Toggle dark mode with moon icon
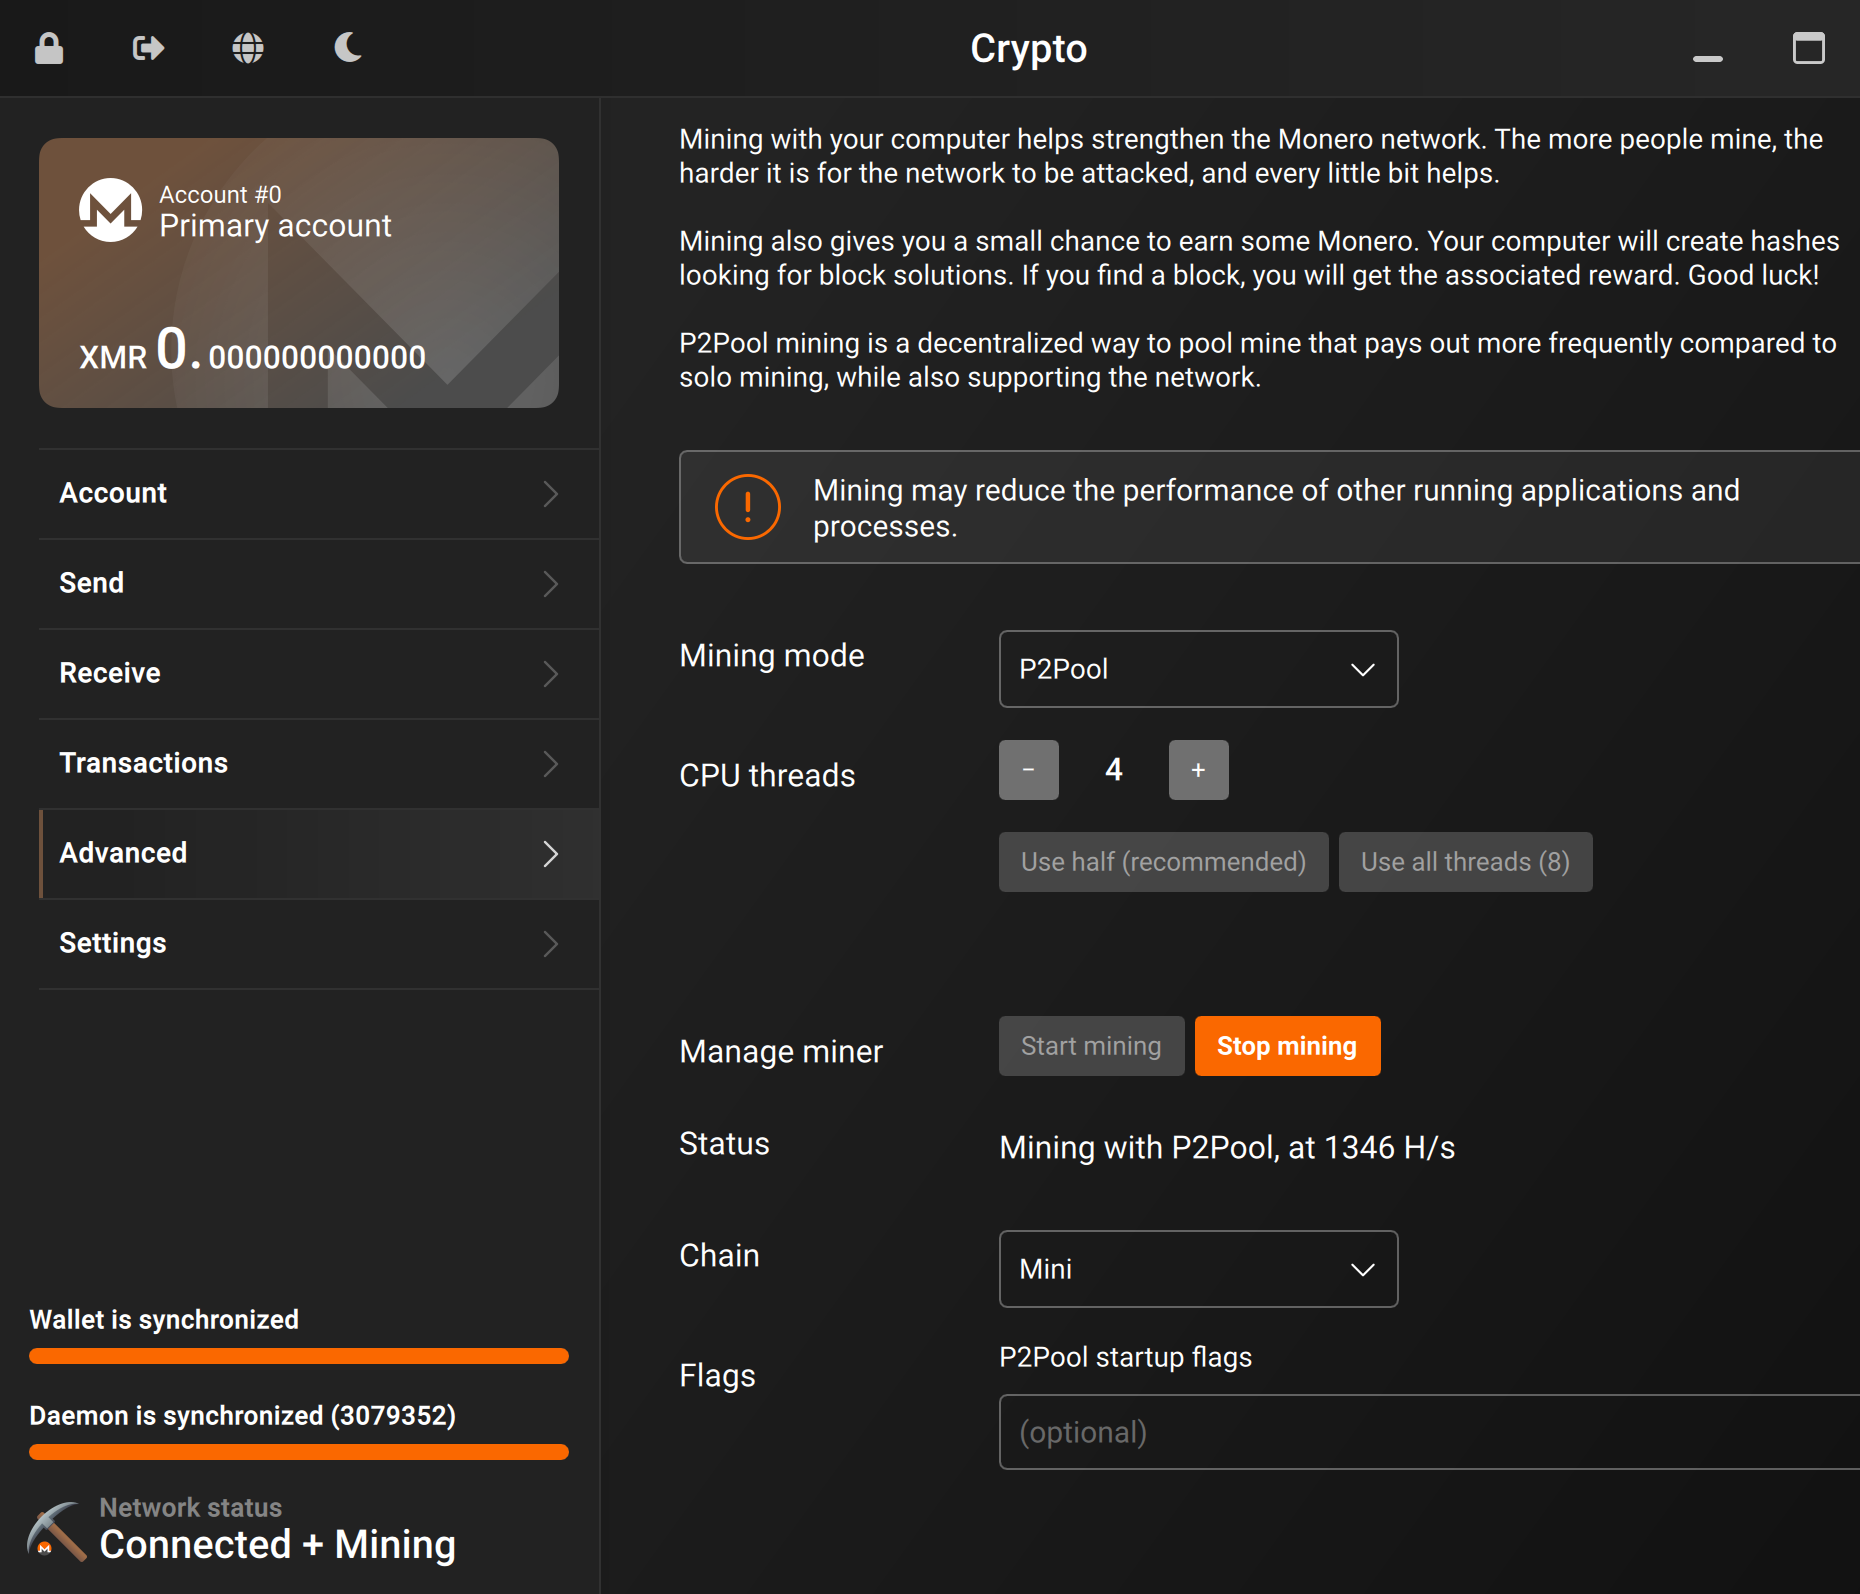 pos(348,48)
